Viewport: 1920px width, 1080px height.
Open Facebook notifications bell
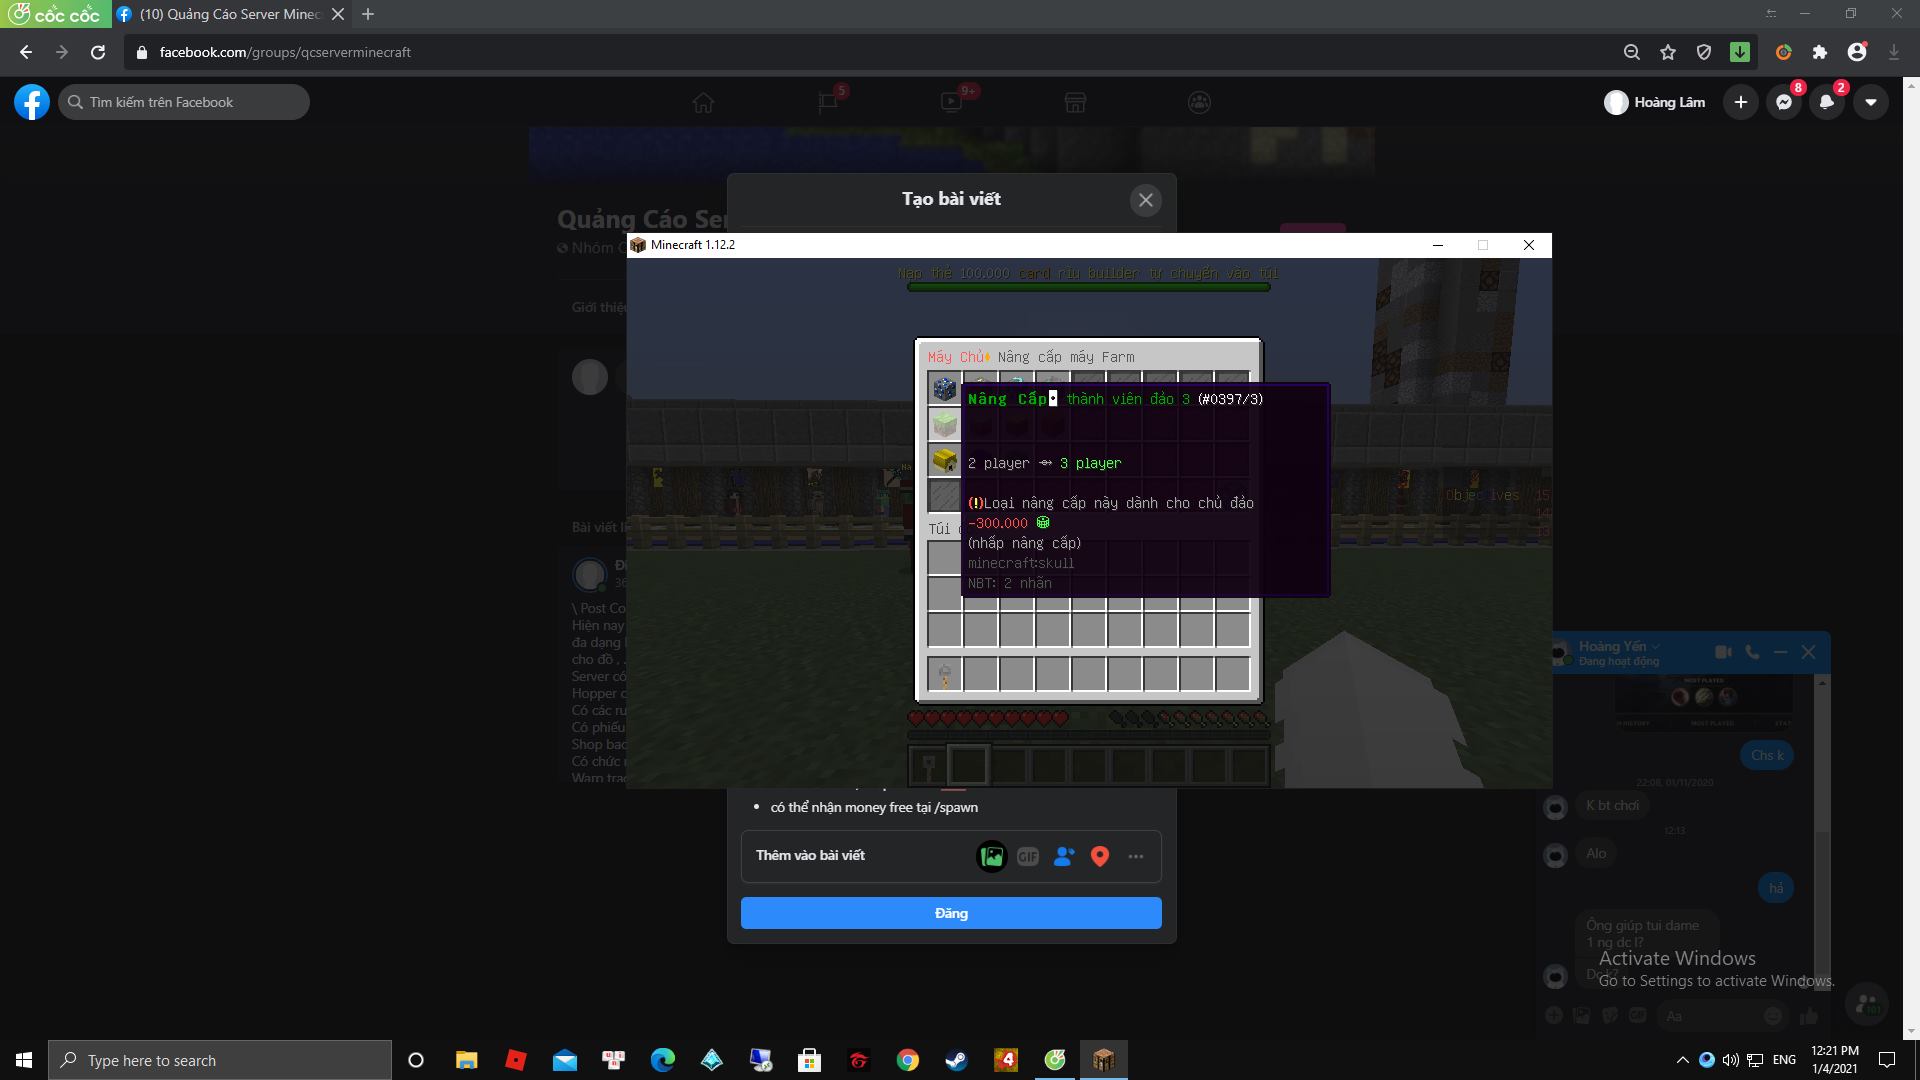(1826, 102)
